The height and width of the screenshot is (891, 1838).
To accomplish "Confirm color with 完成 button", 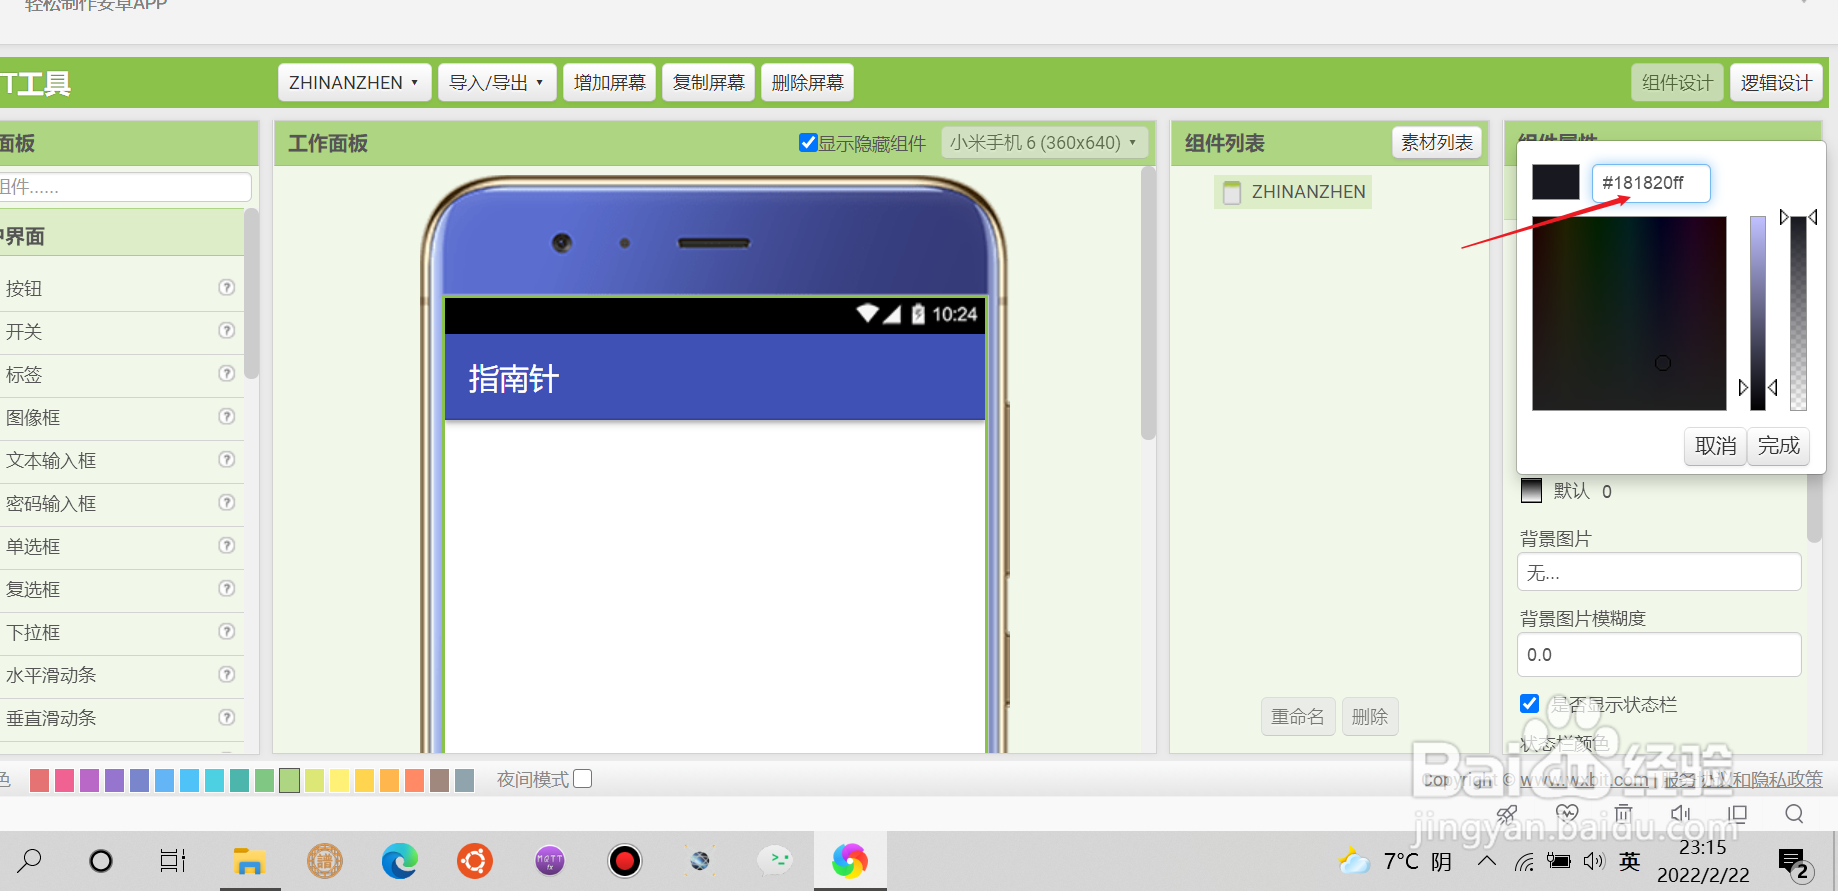I will 1778,446.
